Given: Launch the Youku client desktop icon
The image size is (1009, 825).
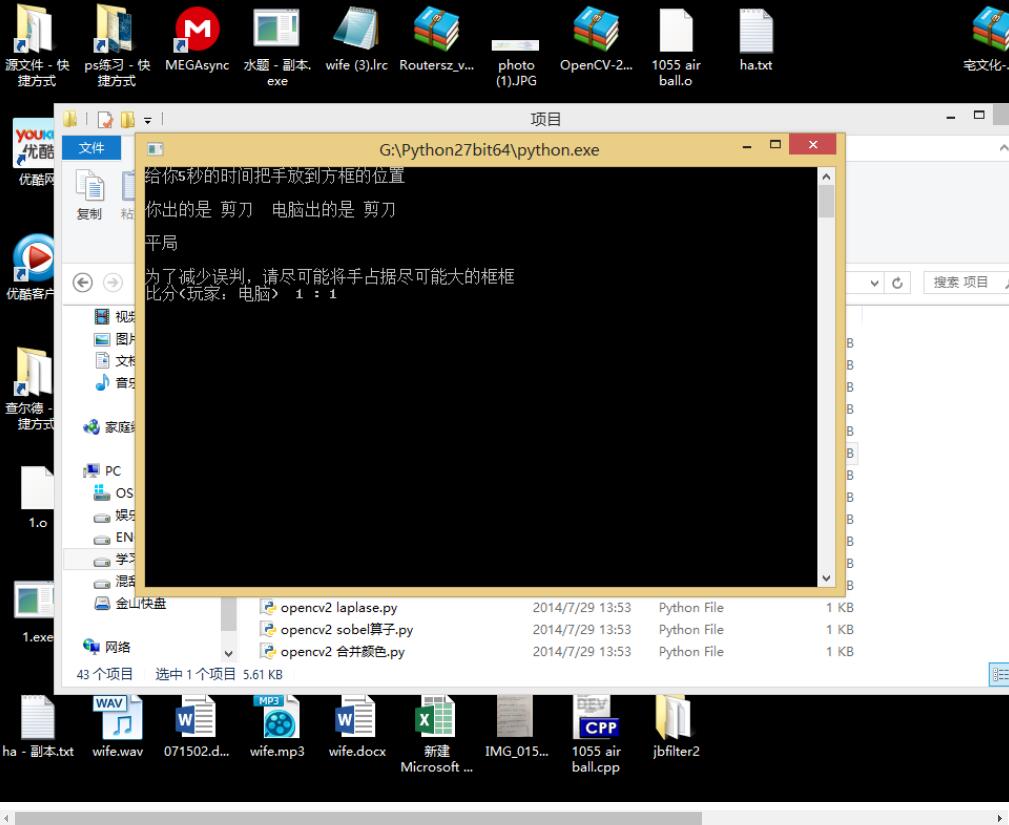Looking at the screenshot, I should click(31, 267).
